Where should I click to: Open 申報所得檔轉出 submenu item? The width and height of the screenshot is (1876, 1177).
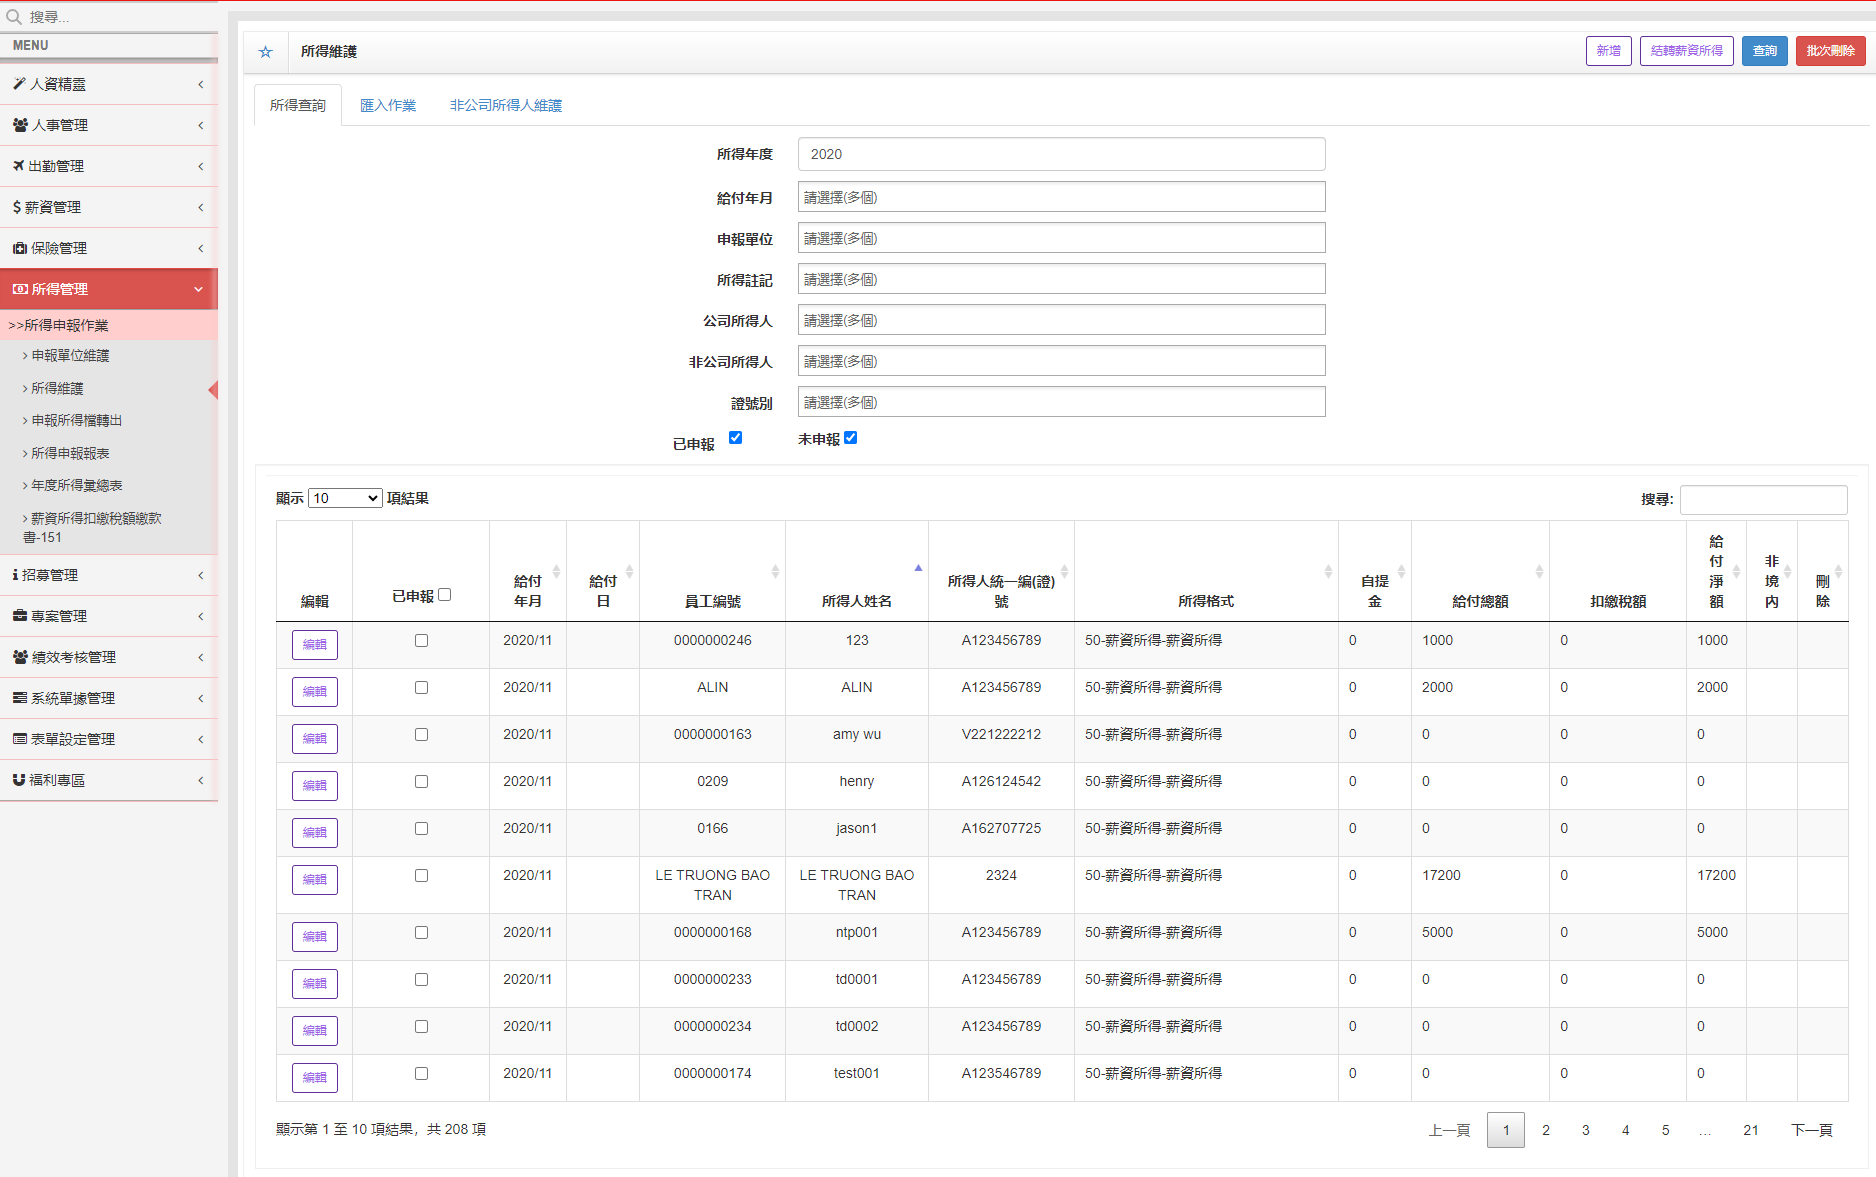[x=76, y=421]
